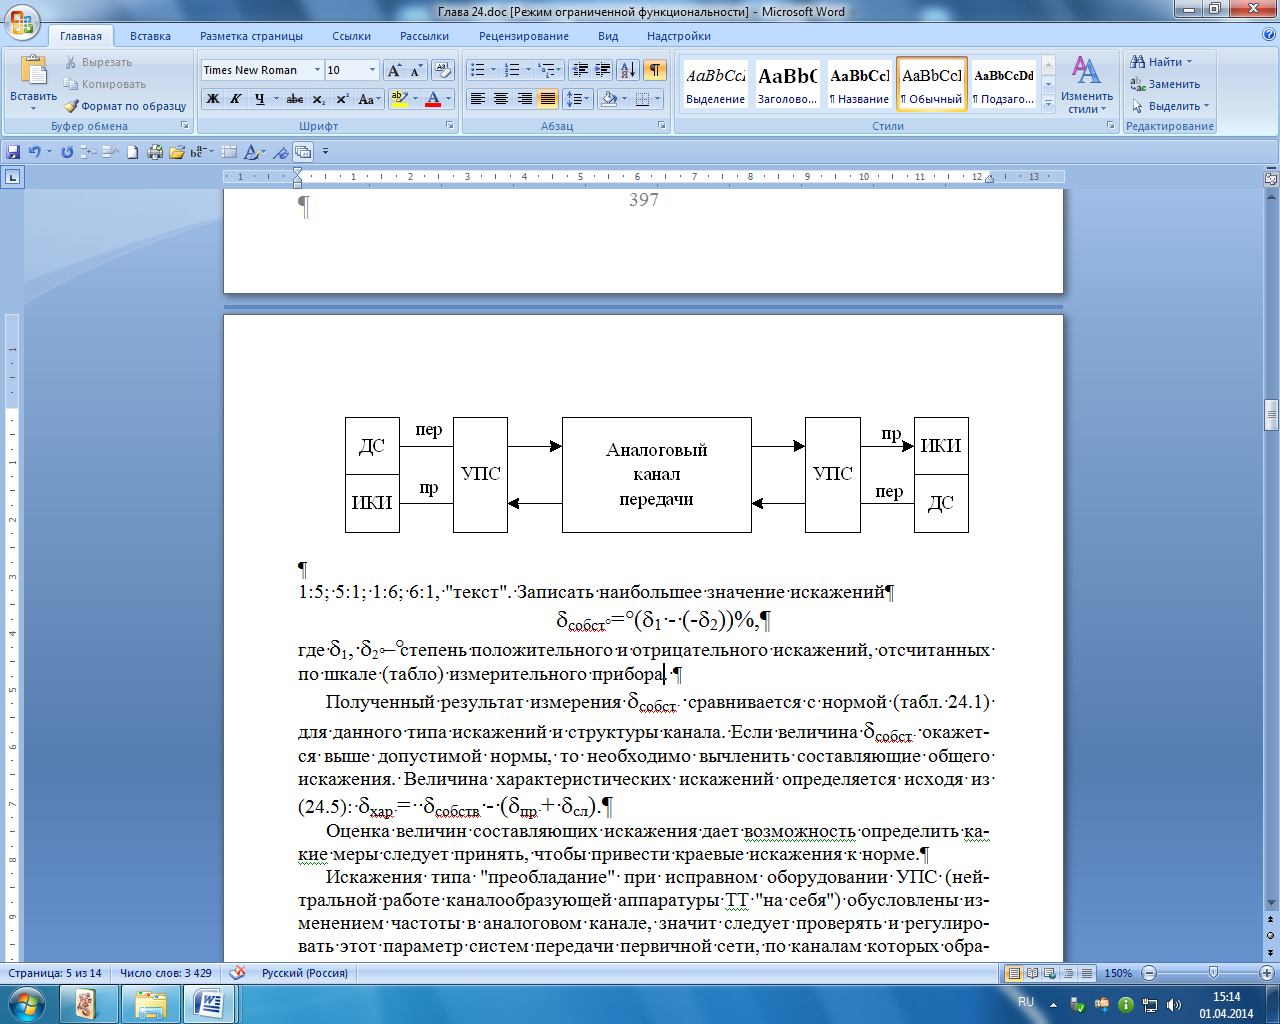The image size is (1280, 1024).
Task: Zoom out with the minus button
Action: click(x=1149, y=973)
